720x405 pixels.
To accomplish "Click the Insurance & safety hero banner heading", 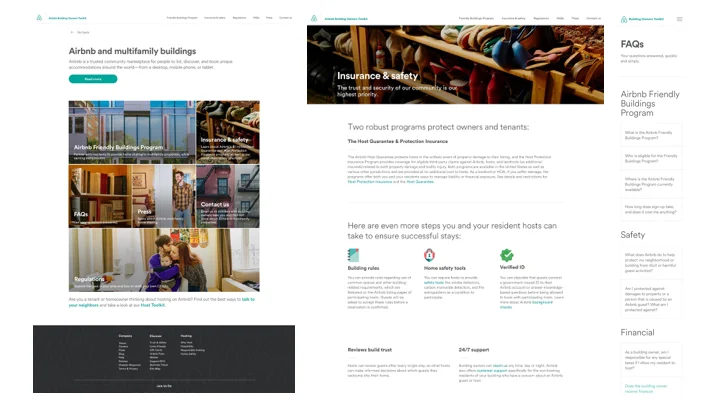I will pyautogui.click(x=377, y=76).
